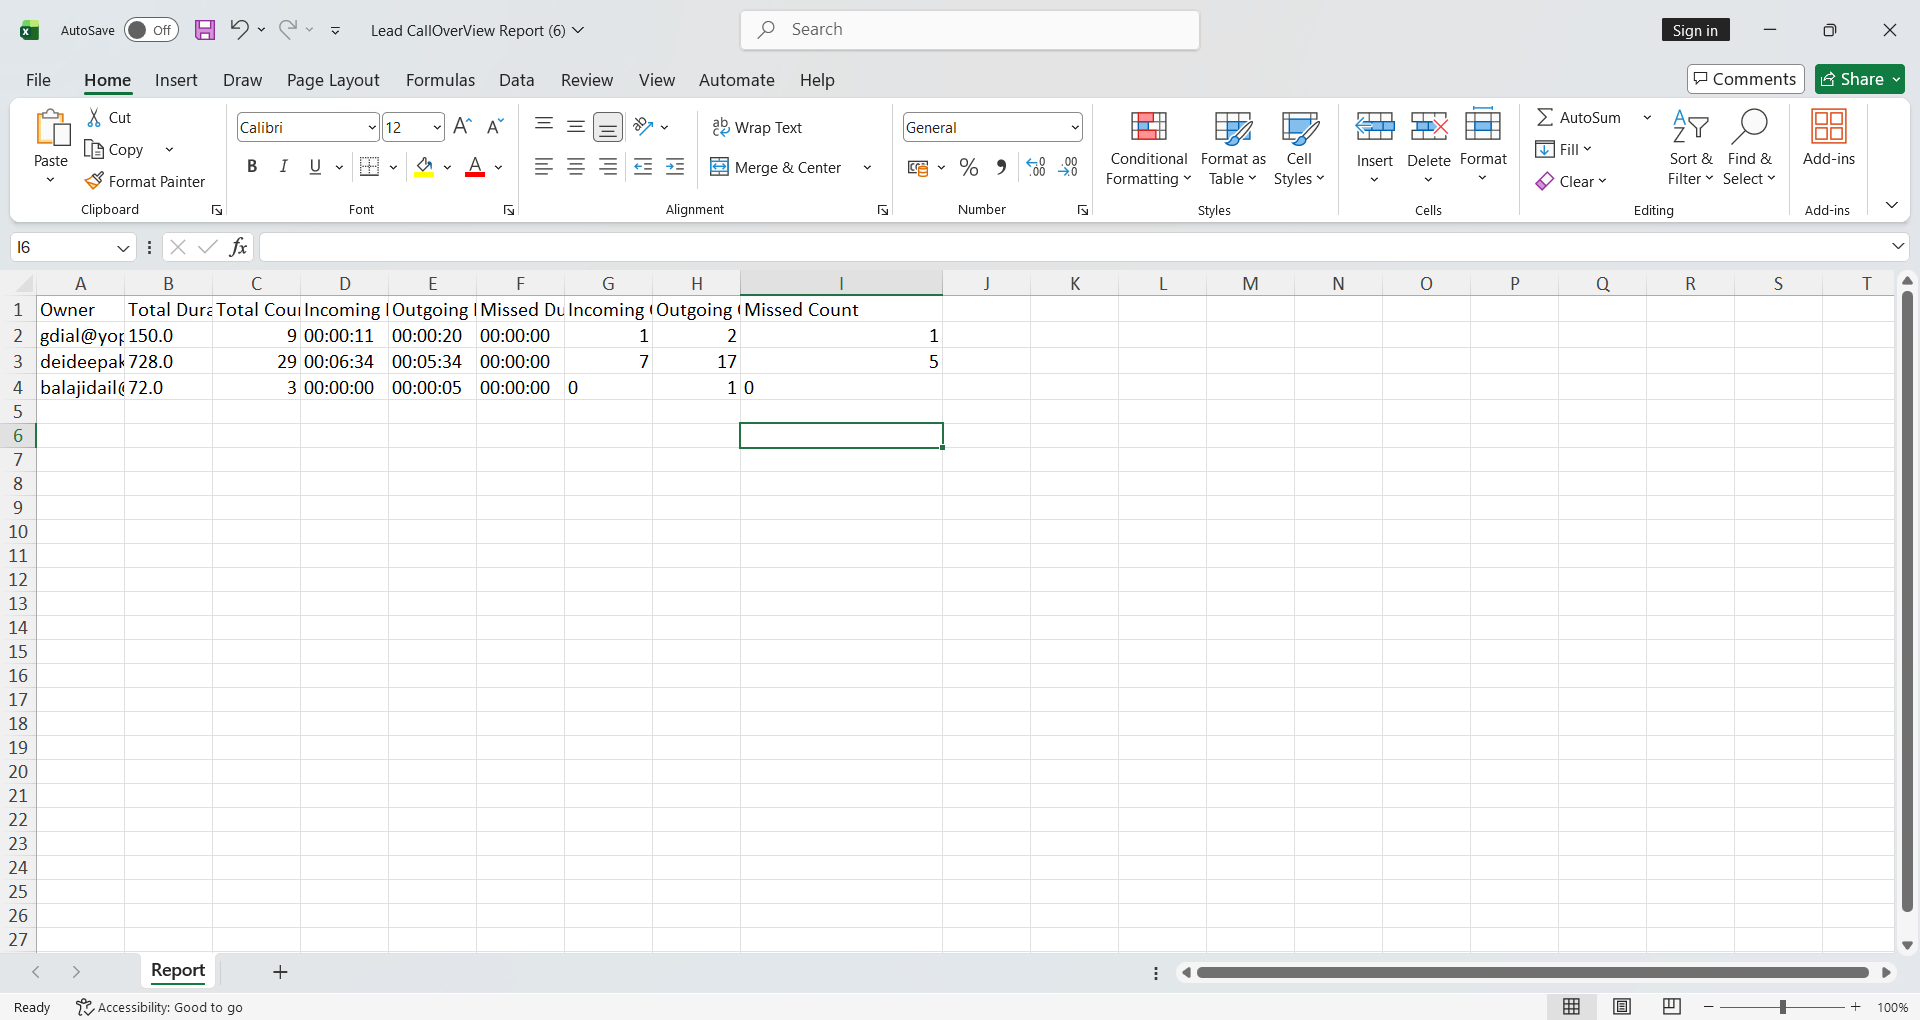Add a new sheet

click(x=280, y=972)
